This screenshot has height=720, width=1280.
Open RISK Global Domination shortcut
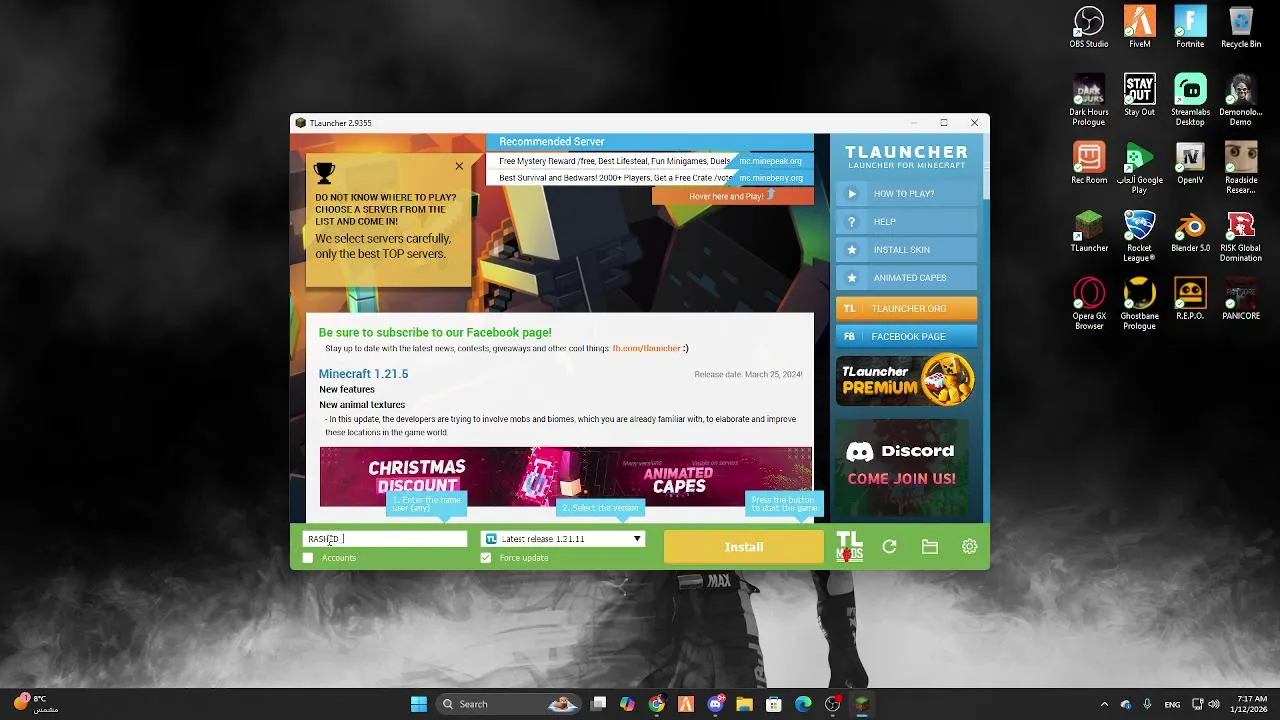tap(1241, 236)
